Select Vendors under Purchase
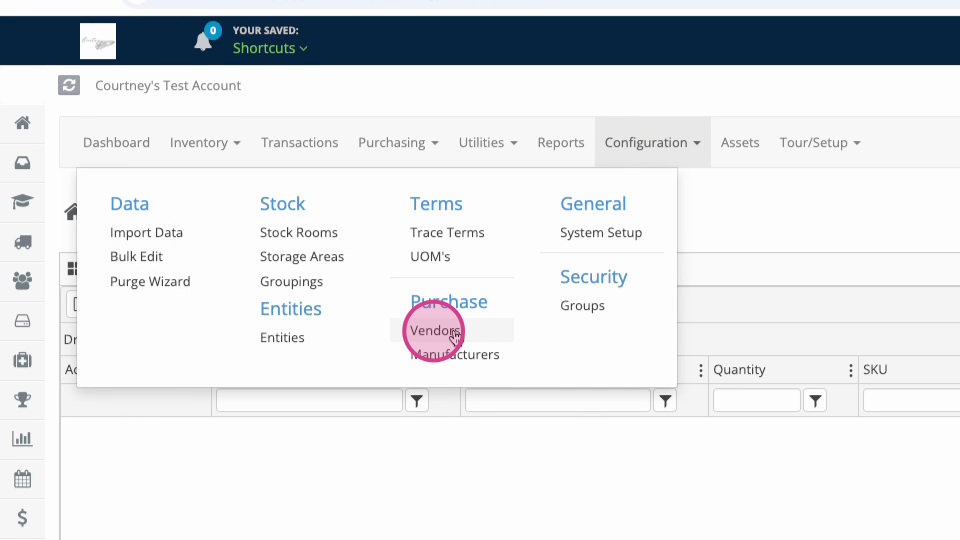Viewport: 960px width, 540px height. 435,331
